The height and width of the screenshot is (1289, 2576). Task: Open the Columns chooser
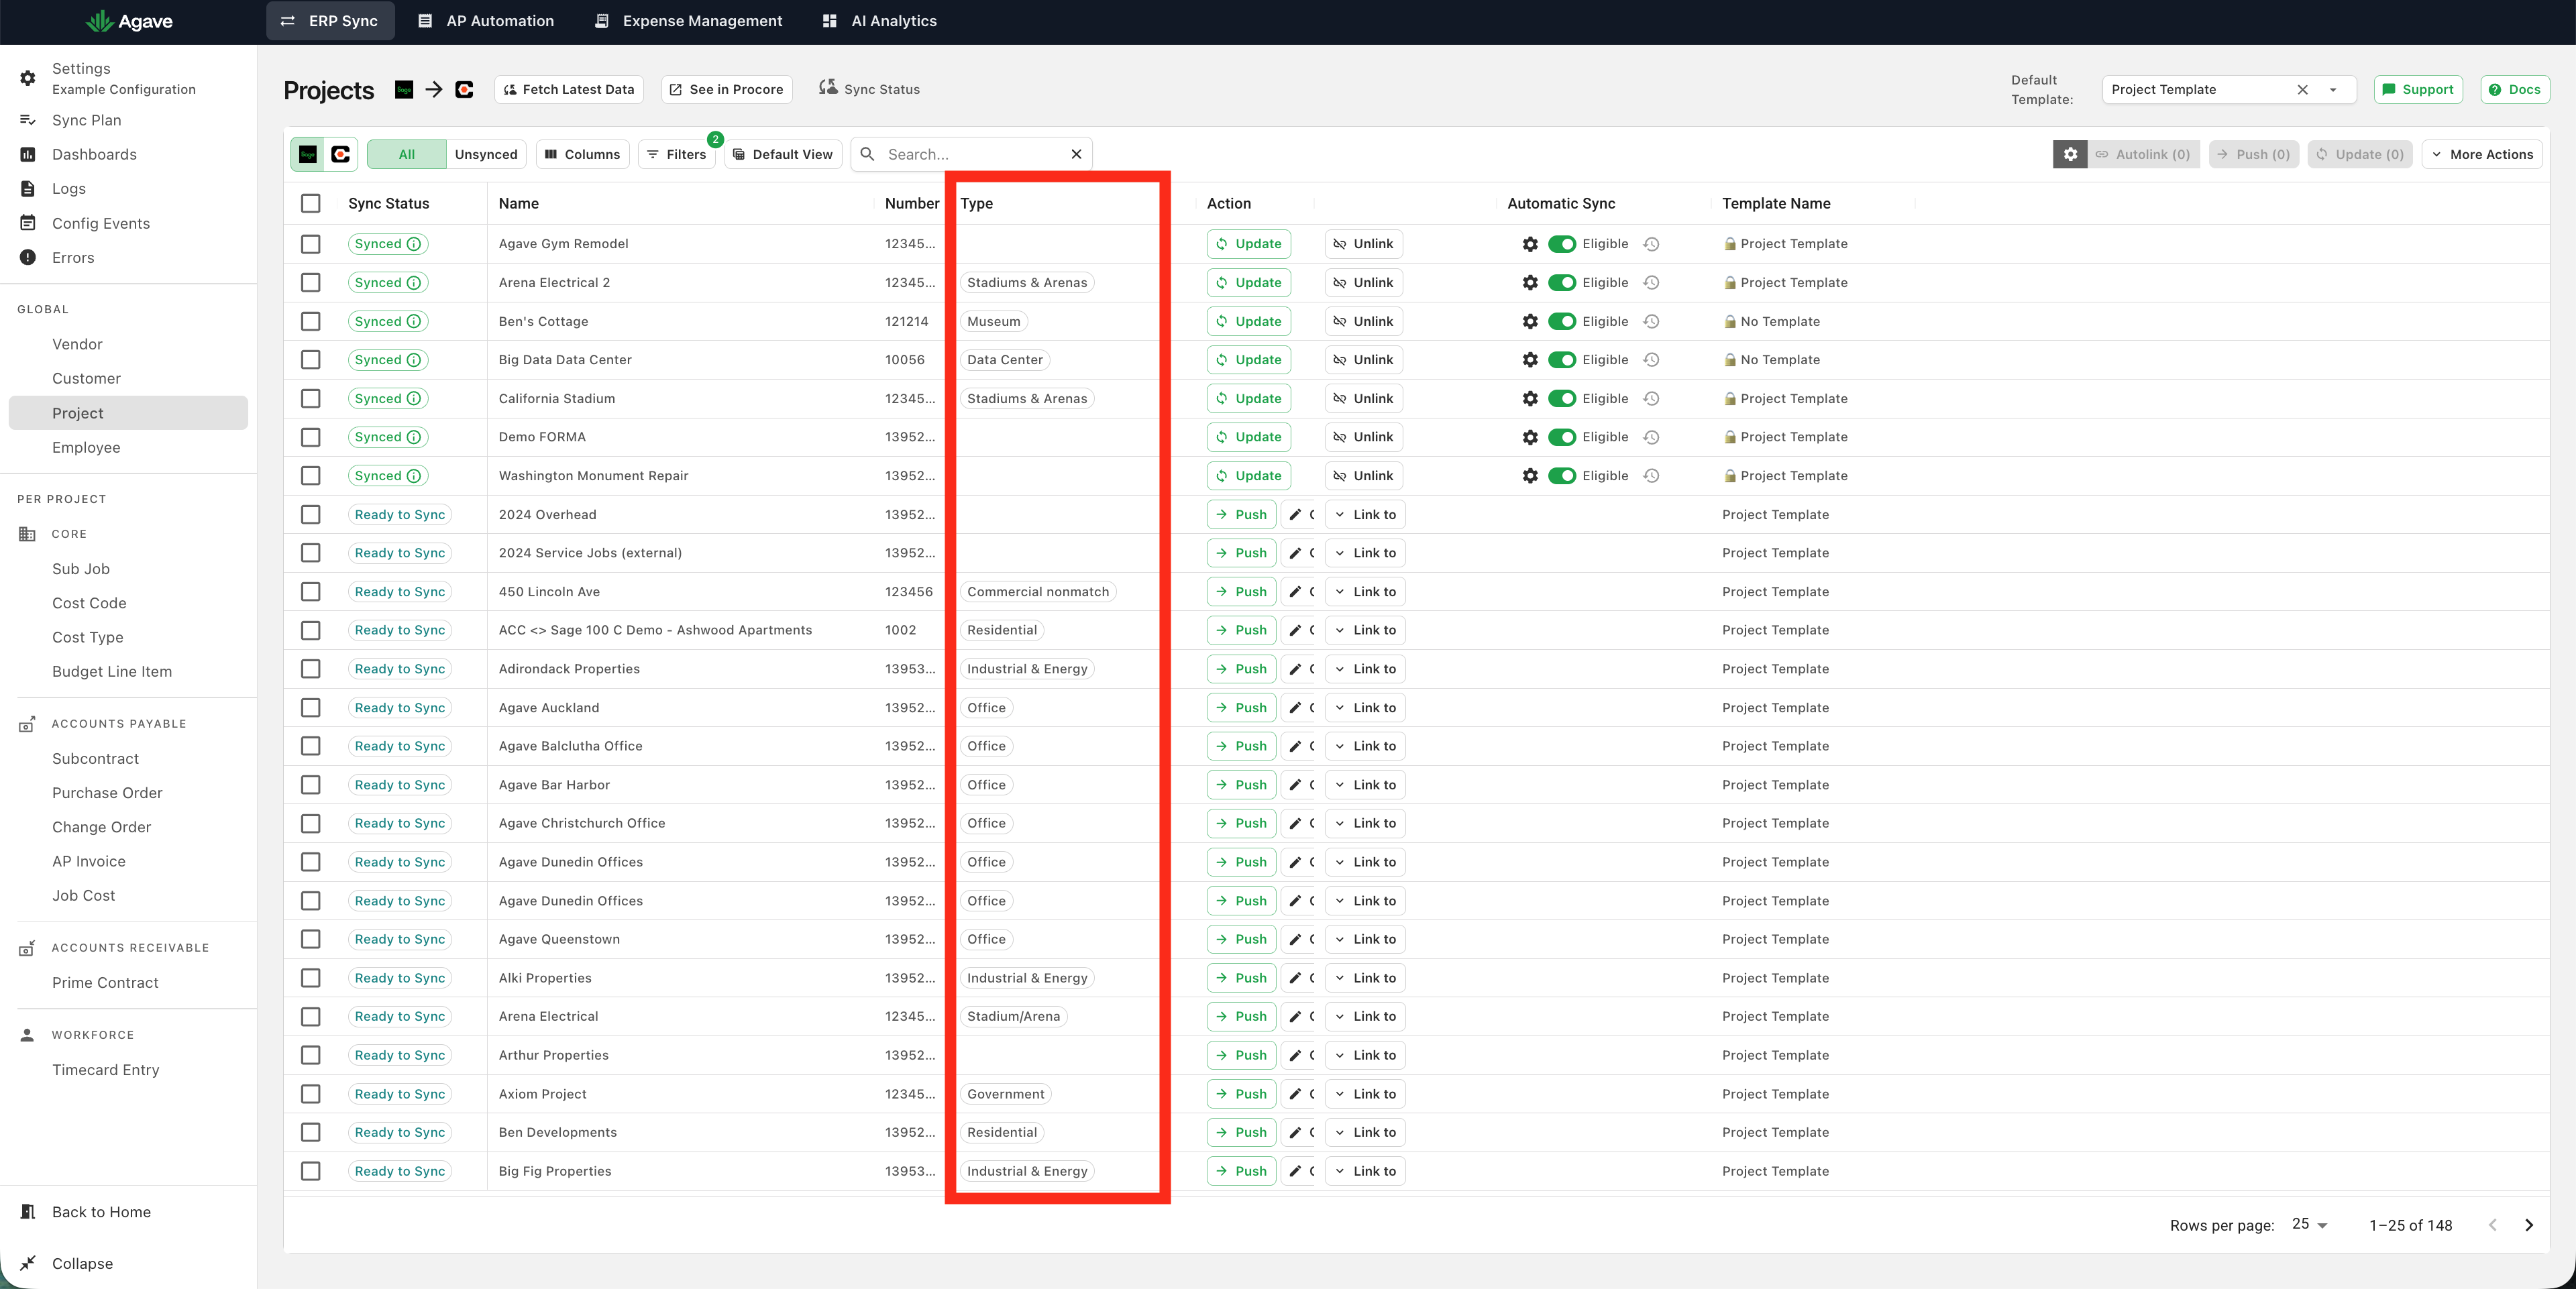click(x=583, y=154)
